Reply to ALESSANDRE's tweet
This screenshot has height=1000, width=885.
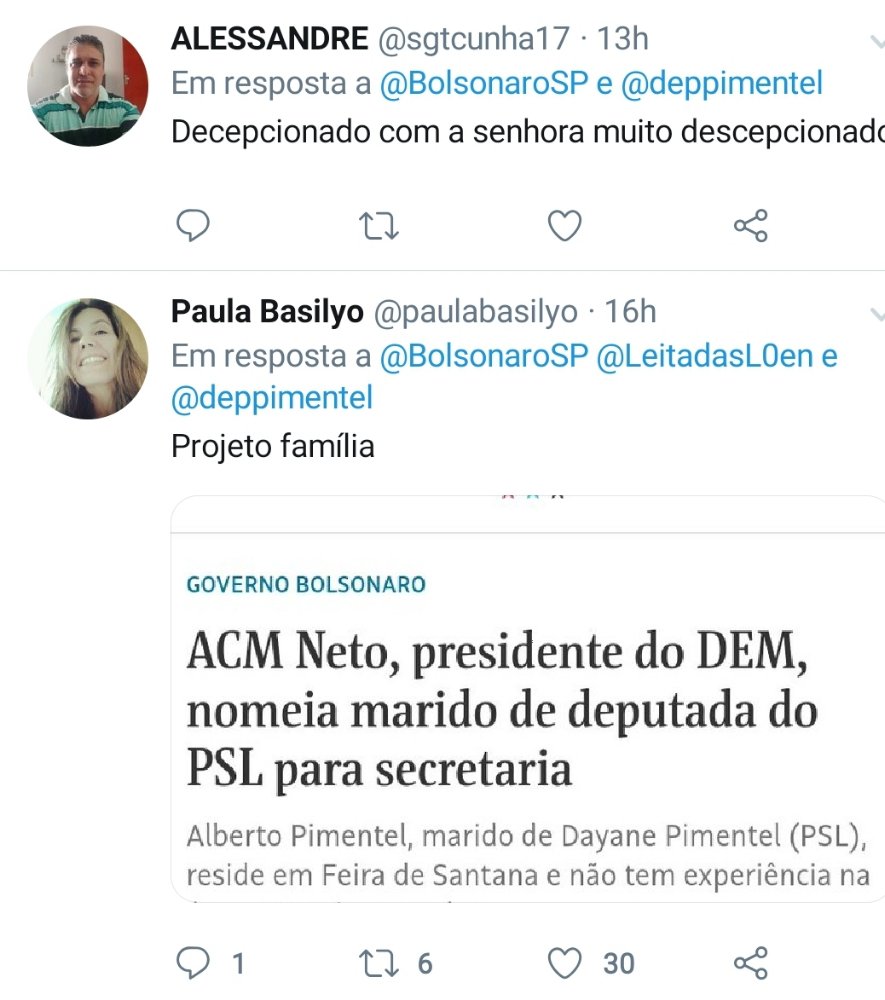(x=192, y=226)
